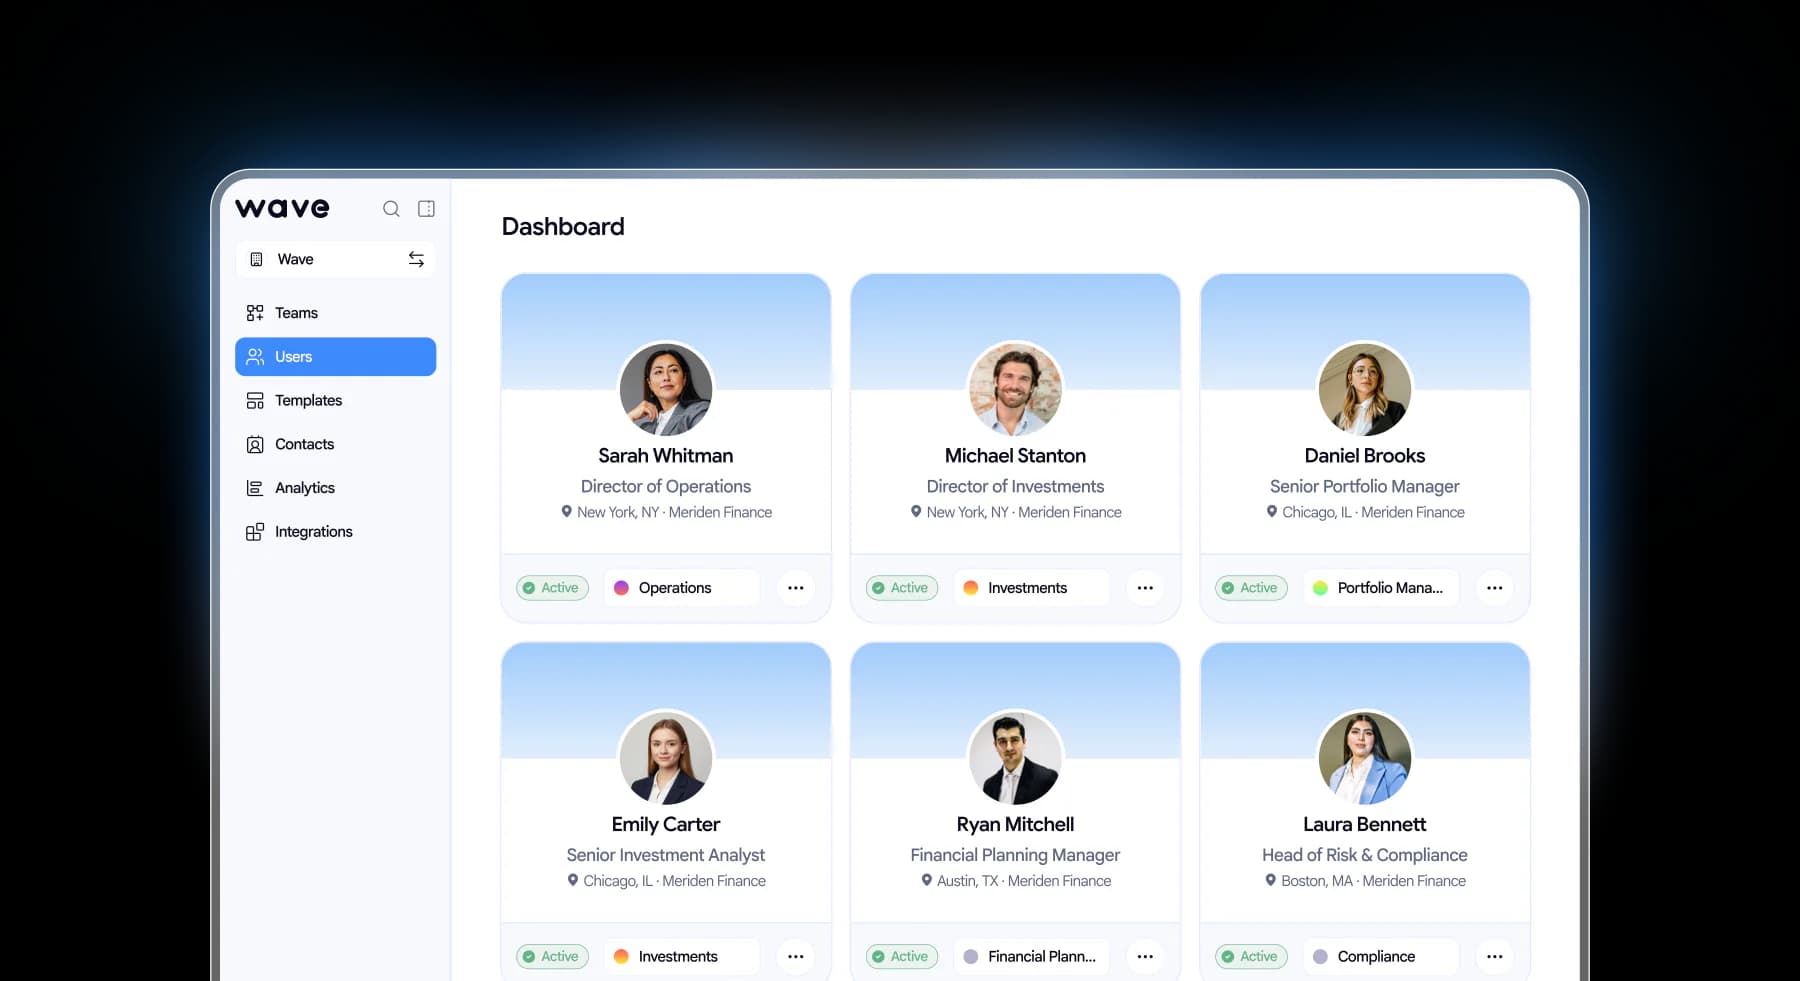Screen dimensions: 1800x981
Task: Toggle Active status on Emily Carter card
Action: click(552, 957)
